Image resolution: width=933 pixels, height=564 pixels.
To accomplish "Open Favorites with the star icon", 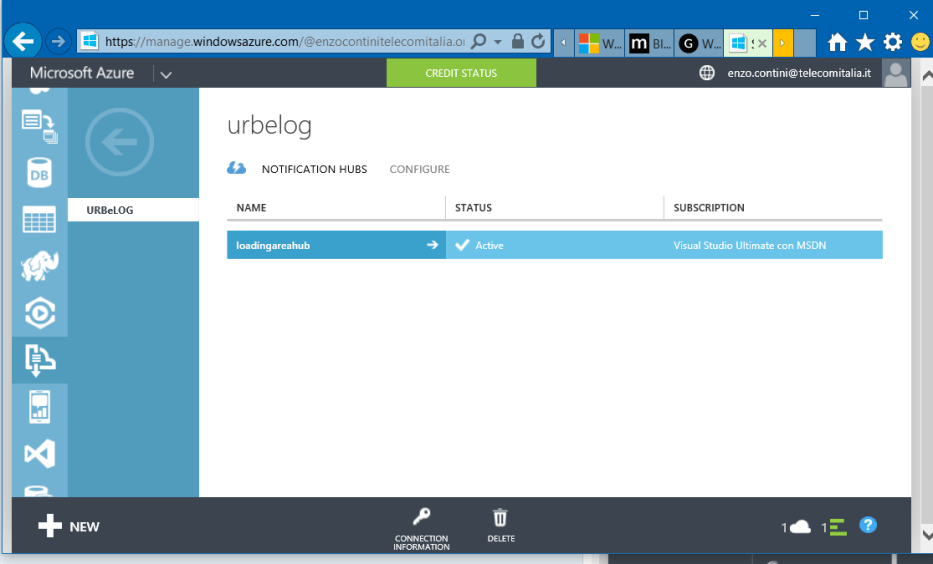I will click(865, 42).
